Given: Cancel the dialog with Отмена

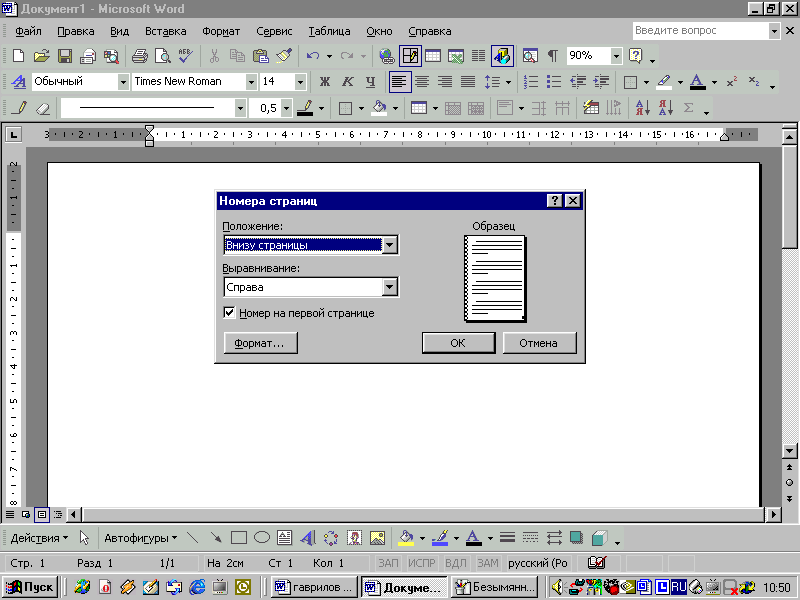Looking at the screenshot, I should (539, 343).
